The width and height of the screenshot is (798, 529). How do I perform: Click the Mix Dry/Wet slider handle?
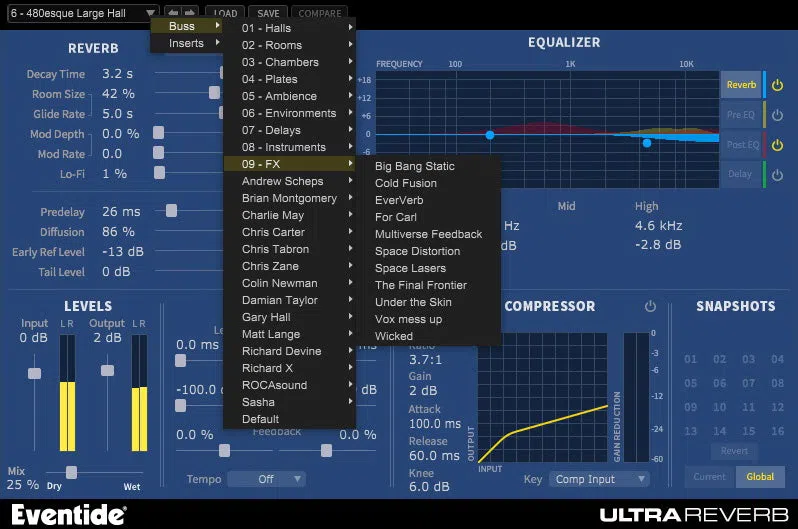coord(72,472)
